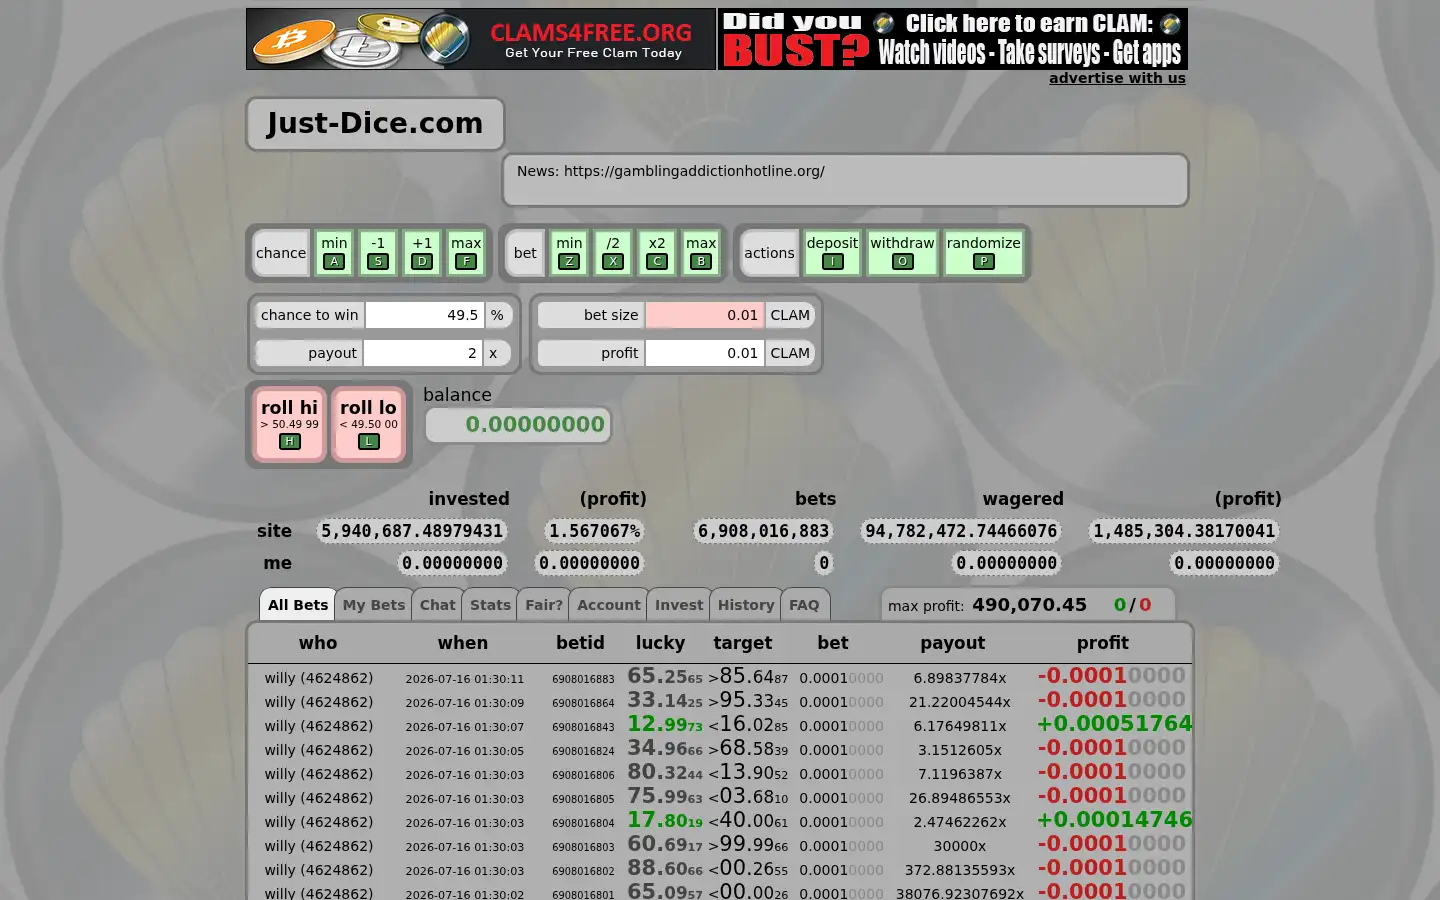Click site wagered 94,782,472.74466076
The width and height of the screenshot is (1440, 900).
[x=961, y=531]
